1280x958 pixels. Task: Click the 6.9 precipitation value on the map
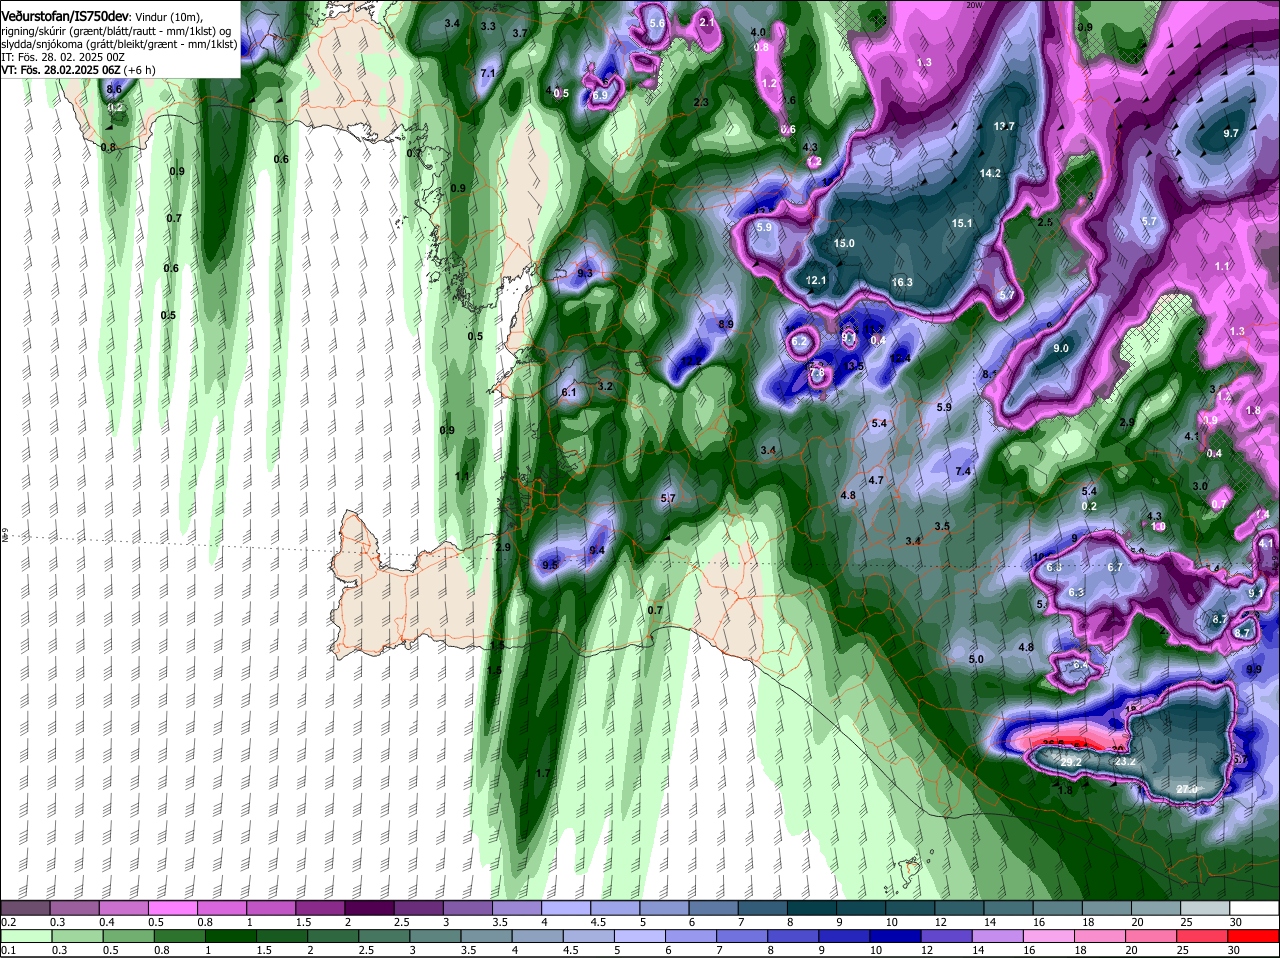click(x=600, y=96)
